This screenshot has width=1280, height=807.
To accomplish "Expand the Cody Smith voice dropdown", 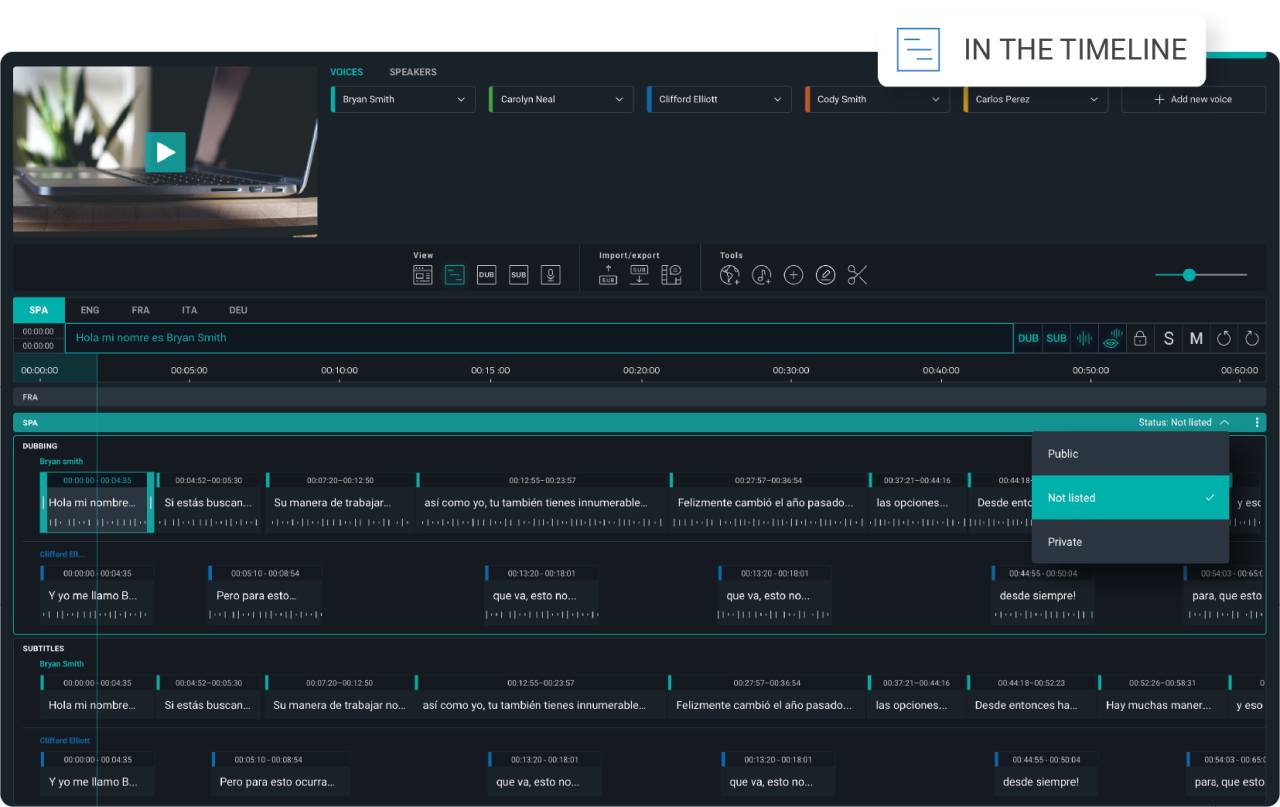I will pos(878,100).
